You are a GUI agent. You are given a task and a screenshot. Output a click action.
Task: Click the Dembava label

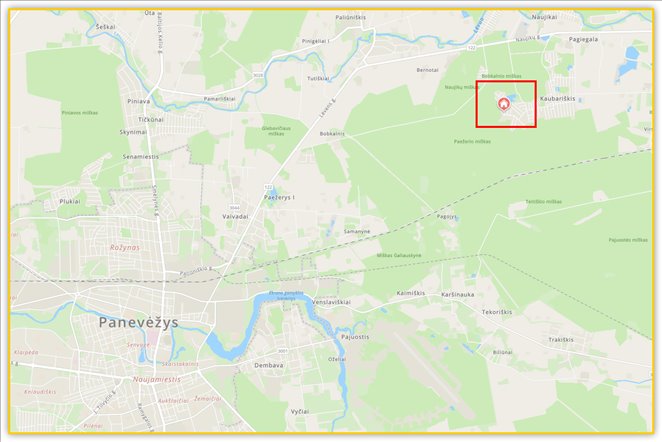coord(269,365)
